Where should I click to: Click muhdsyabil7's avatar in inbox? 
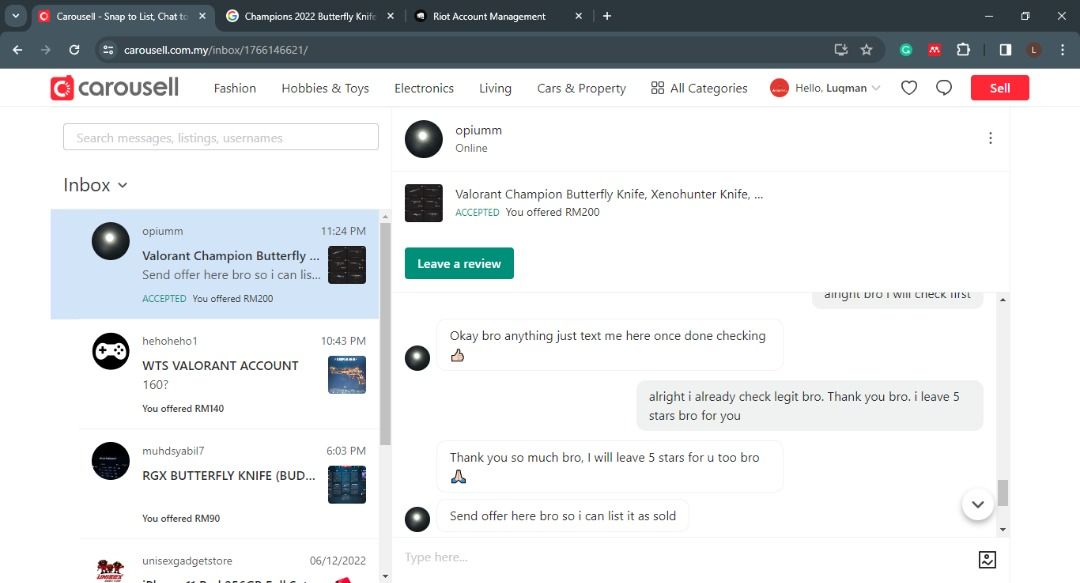(110, 461)
